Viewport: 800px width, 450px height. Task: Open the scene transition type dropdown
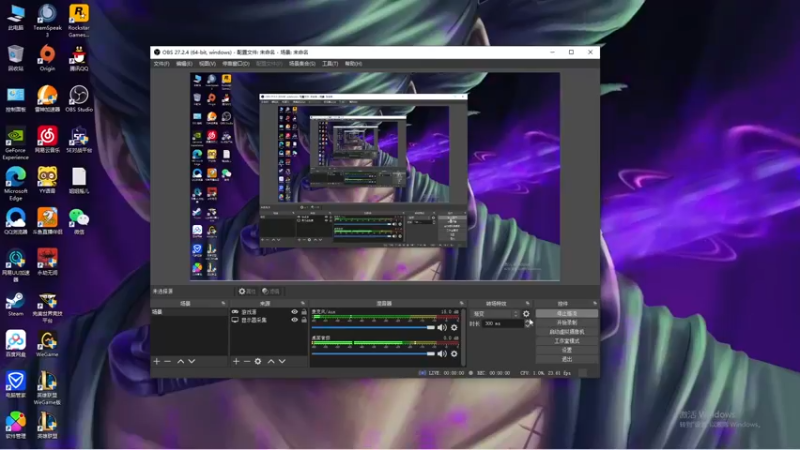494,314
